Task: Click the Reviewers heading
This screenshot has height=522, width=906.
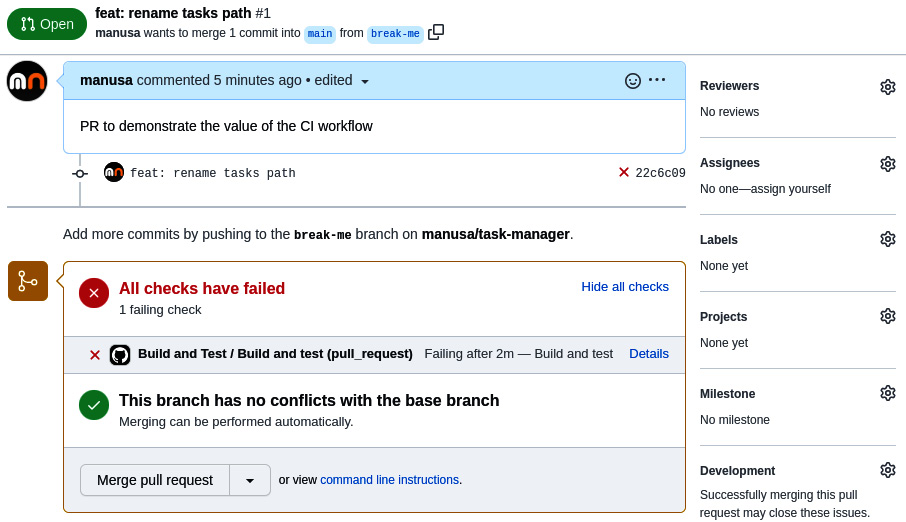Action: click(x=729, y=86)
